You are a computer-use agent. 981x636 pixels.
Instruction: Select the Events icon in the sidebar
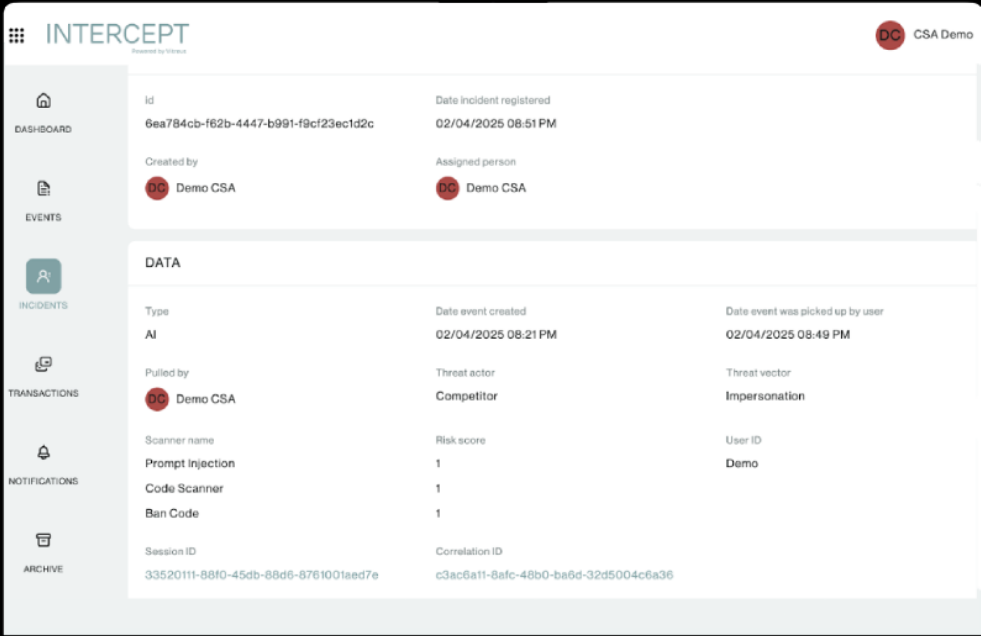(42, 188)
